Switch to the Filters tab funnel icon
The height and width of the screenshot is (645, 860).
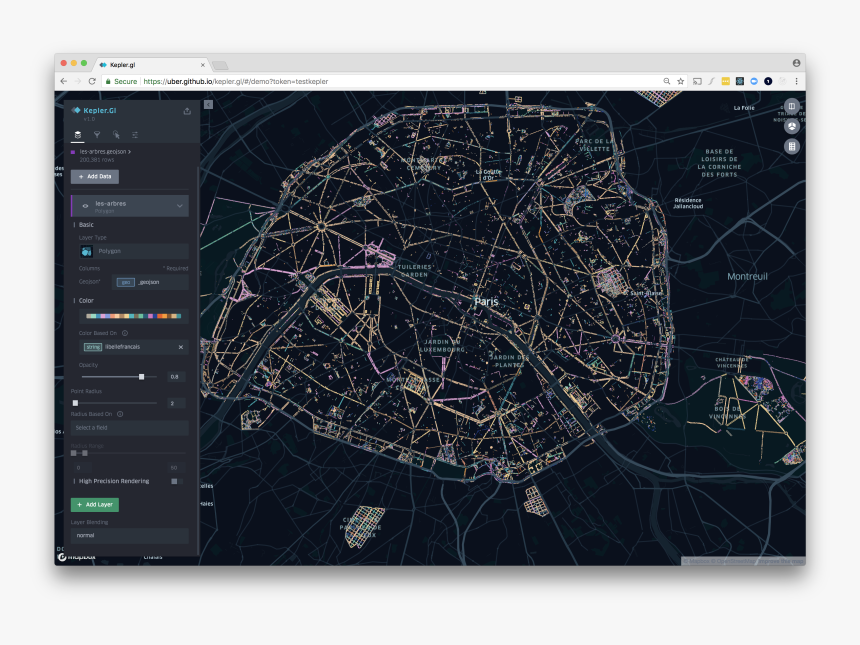pyautogui.click(x=97, y=135)
